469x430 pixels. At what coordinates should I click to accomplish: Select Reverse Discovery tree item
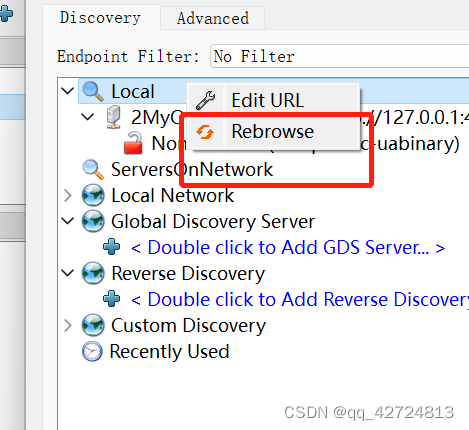(188, 274)
